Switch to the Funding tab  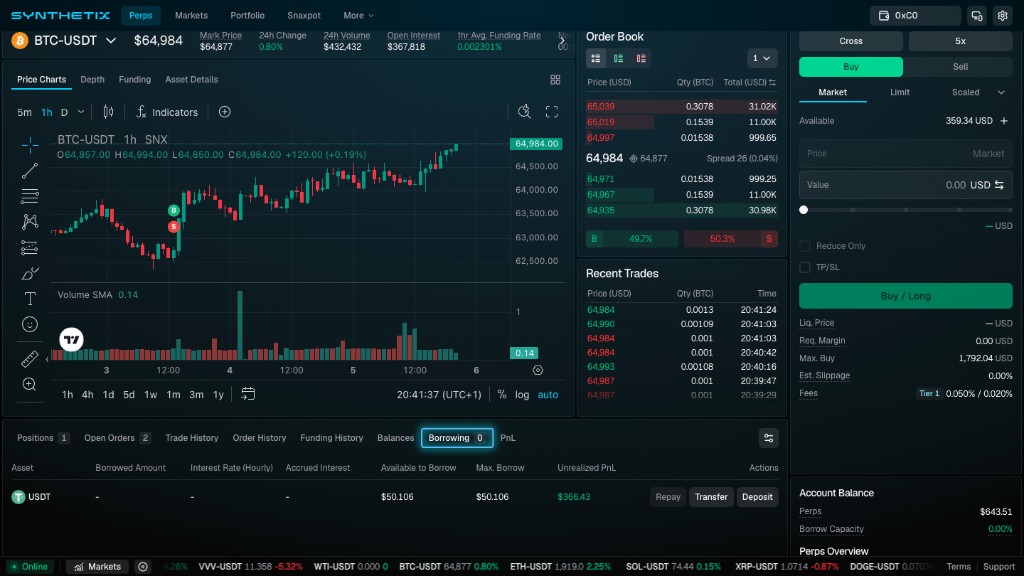click(135, 80)
